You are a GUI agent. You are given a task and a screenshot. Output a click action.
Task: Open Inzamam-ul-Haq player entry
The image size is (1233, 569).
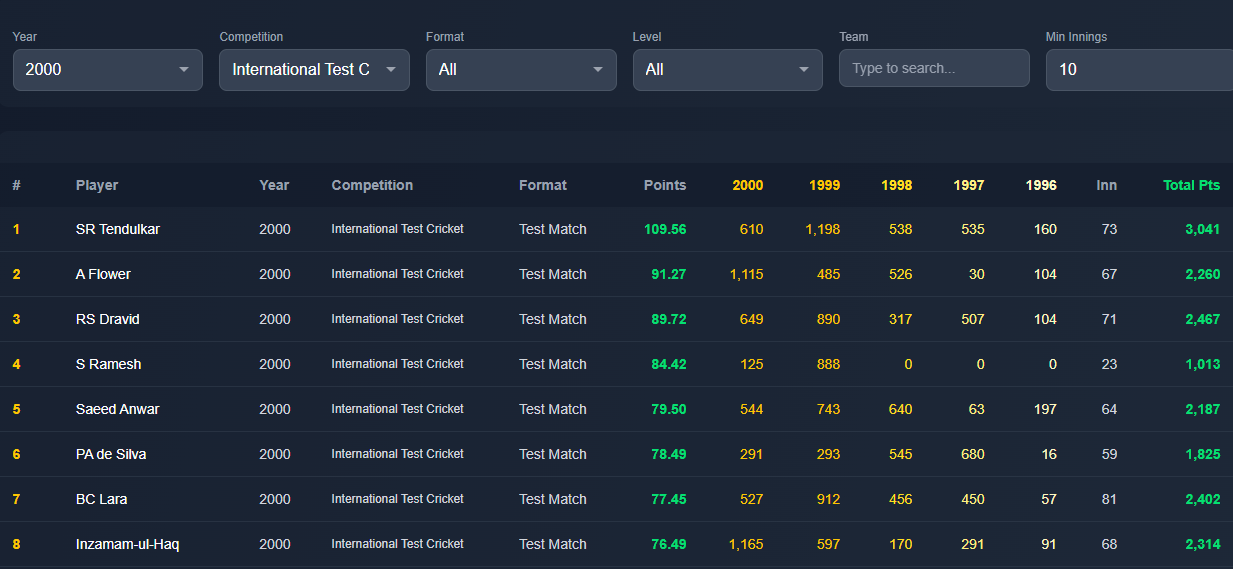pos(127,544)
